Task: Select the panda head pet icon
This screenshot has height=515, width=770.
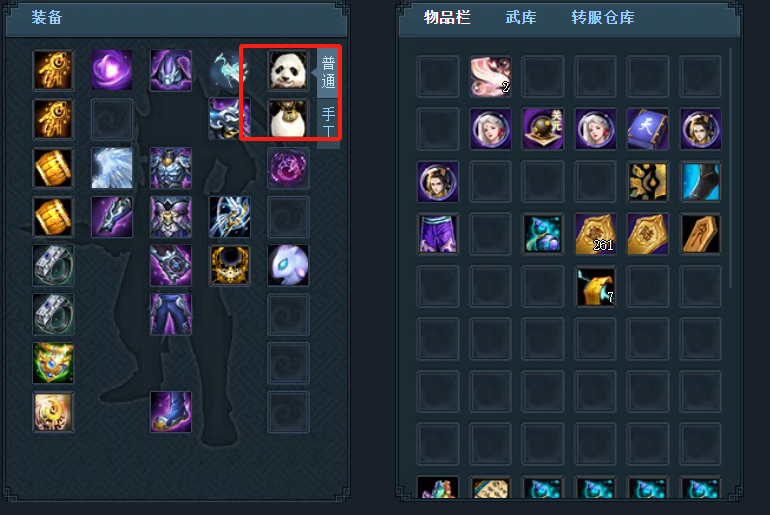Action: tap(288, 70)
